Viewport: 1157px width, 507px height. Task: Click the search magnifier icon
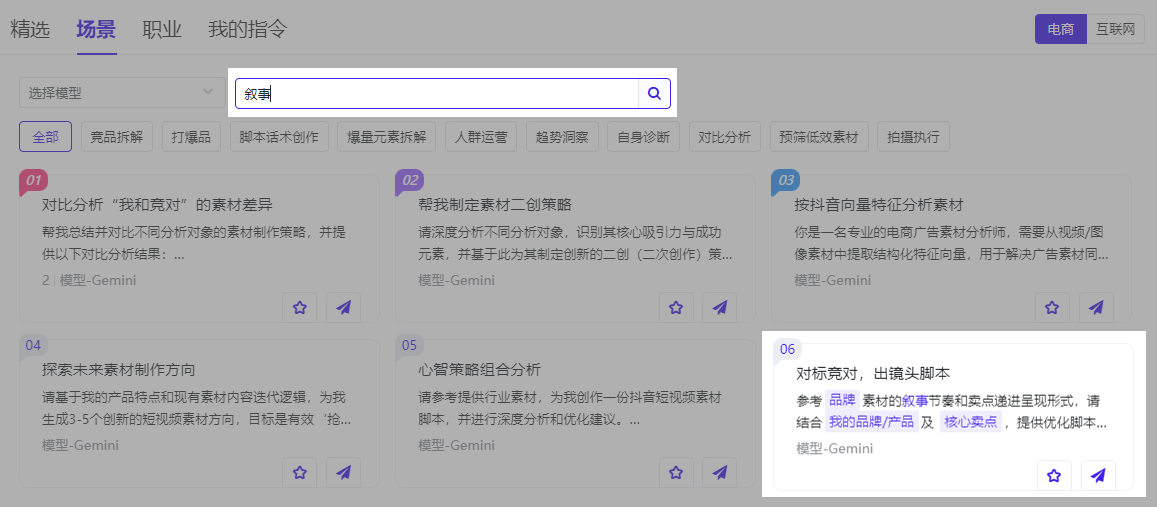coord(654,93)
